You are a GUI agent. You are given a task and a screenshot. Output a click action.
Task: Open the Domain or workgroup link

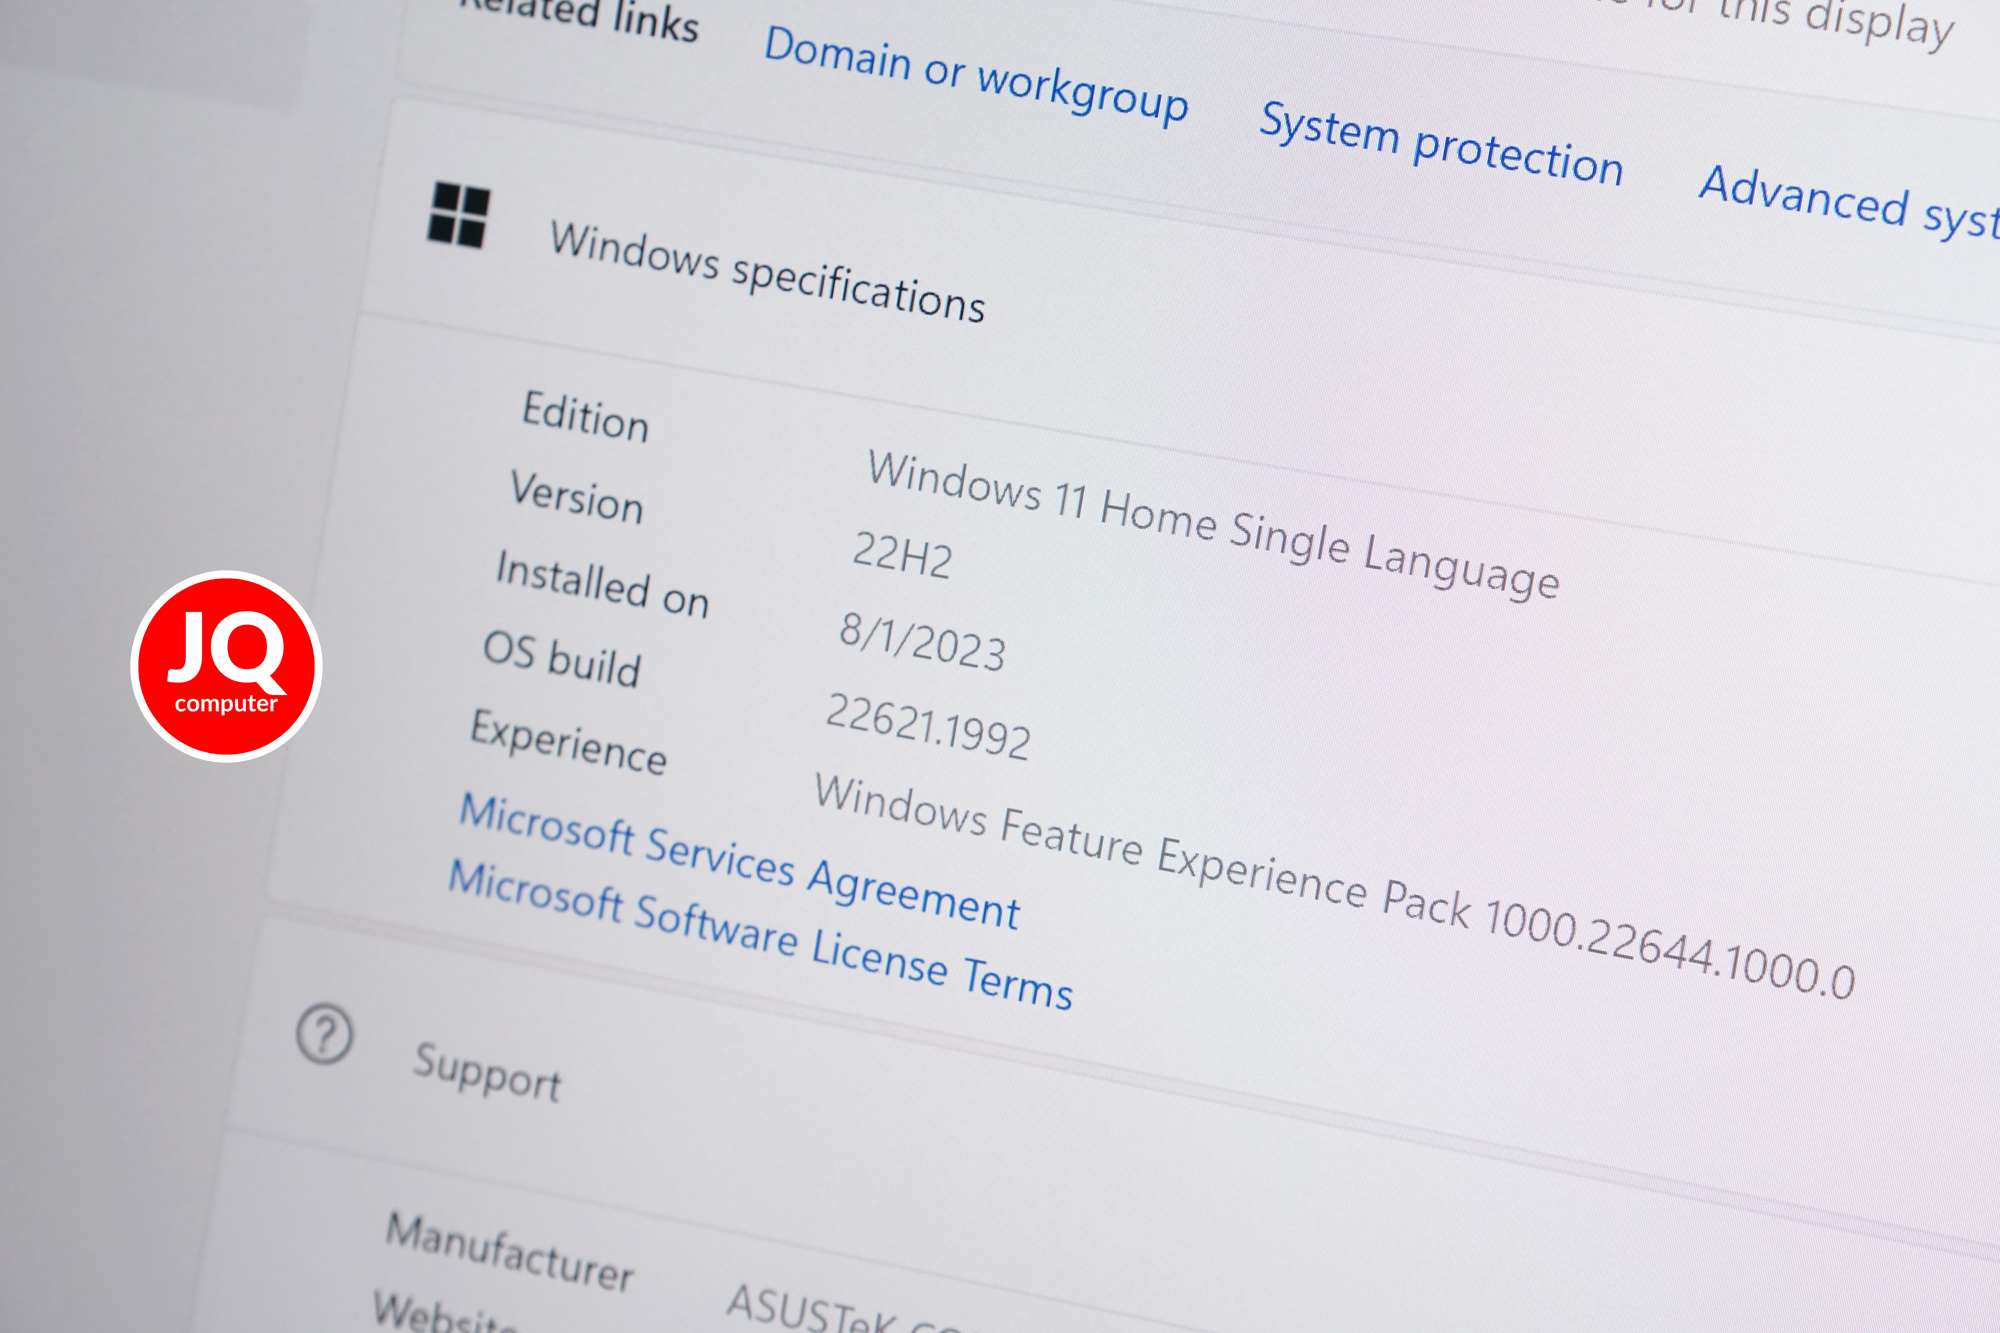pyautogui.click(x=976, y=75)
